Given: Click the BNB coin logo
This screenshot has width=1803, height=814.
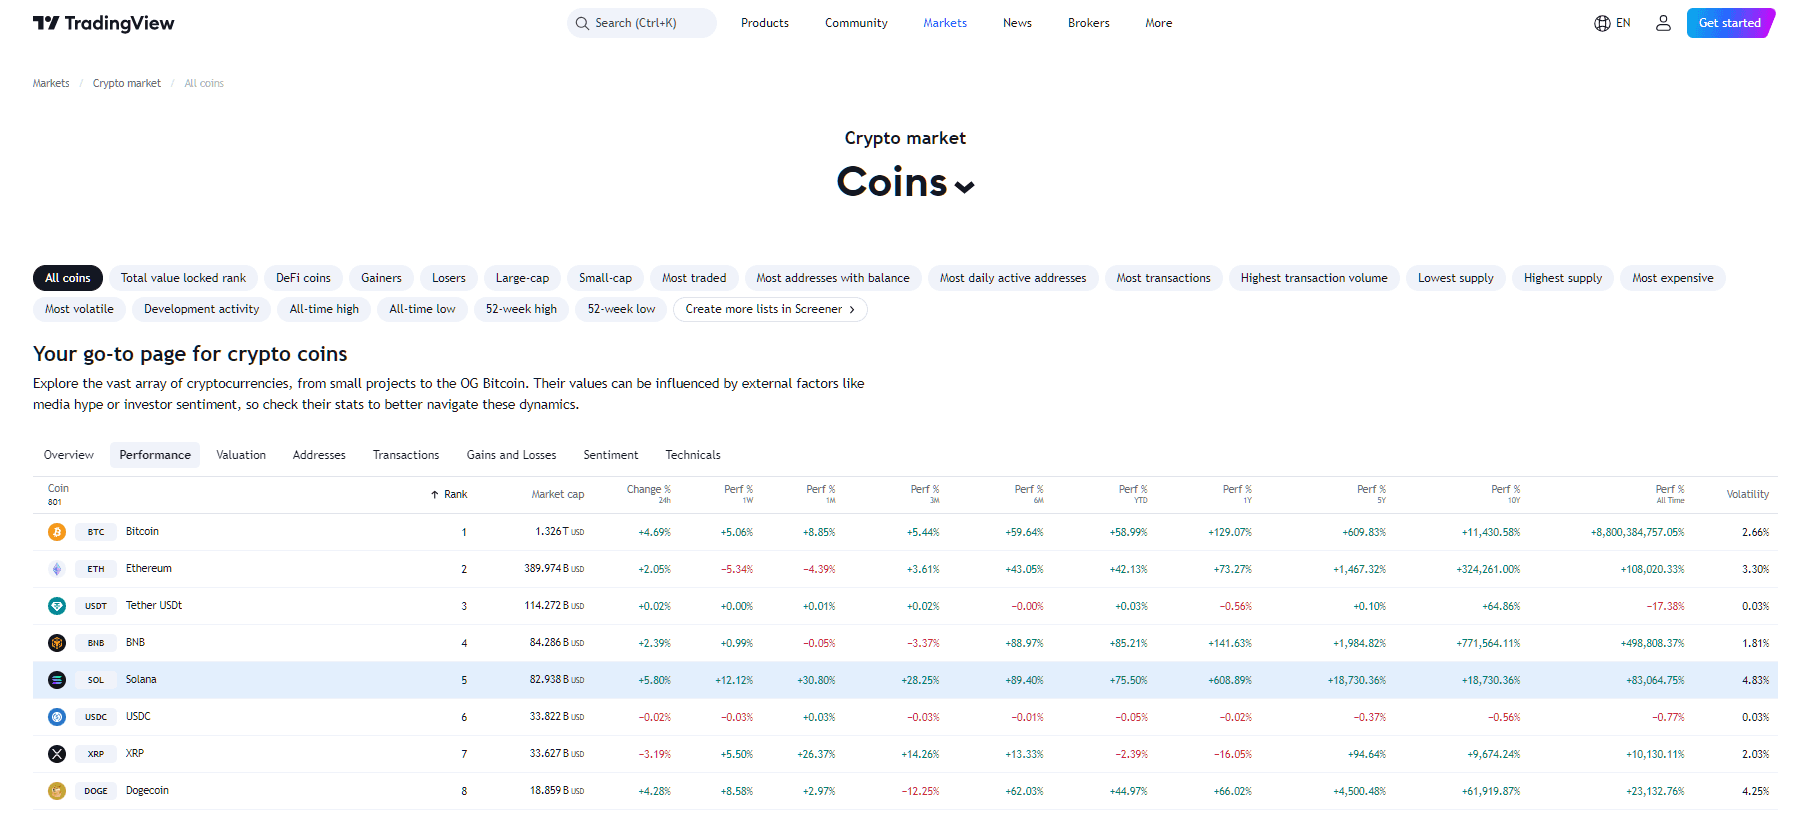Looking at the screenshot, I should [x=57, y=643].
